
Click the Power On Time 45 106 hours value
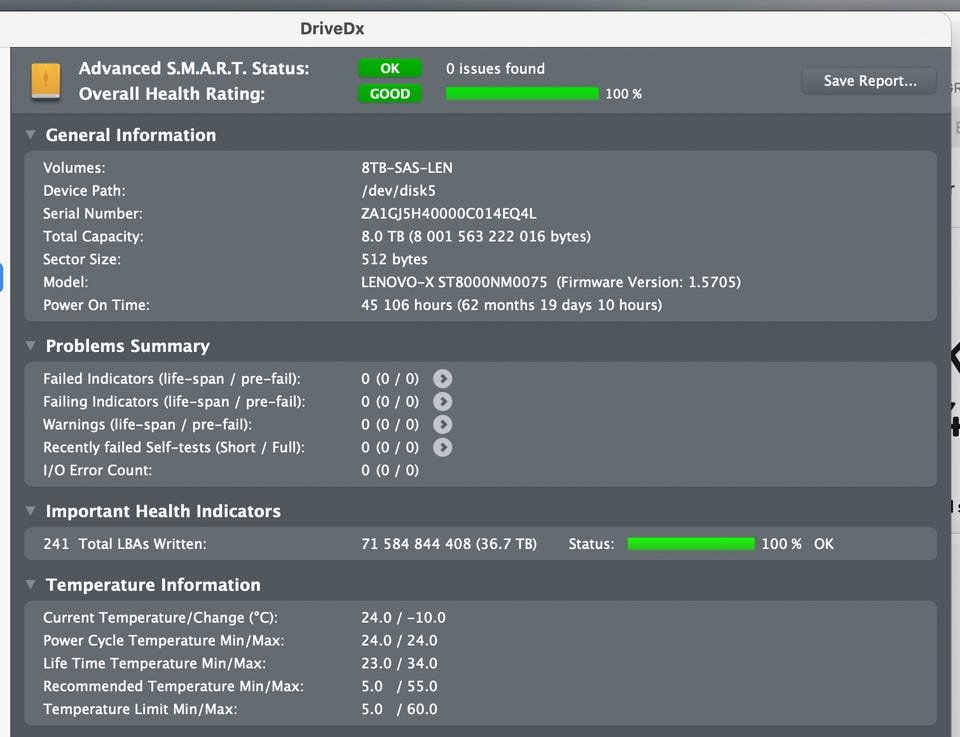coord(511,305)
